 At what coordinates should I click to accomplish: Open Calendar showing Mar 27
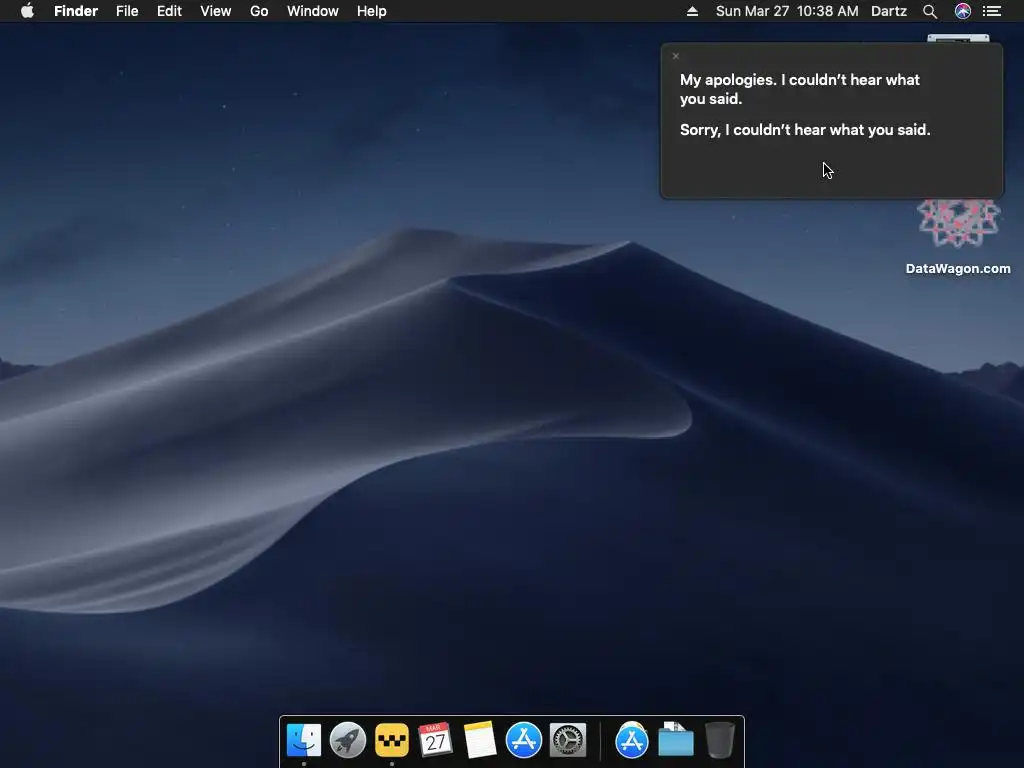(x=435, y=740)
